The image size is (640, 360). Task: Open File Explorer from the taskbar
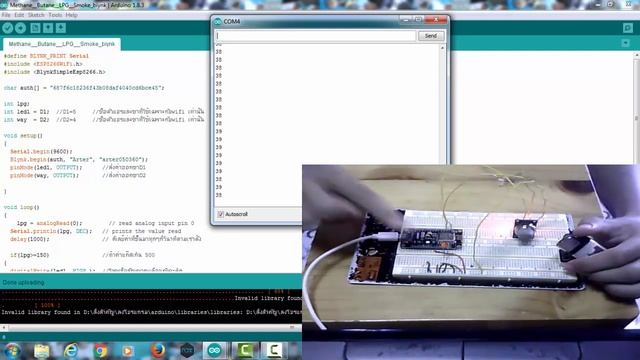click(x=42, y=350)
